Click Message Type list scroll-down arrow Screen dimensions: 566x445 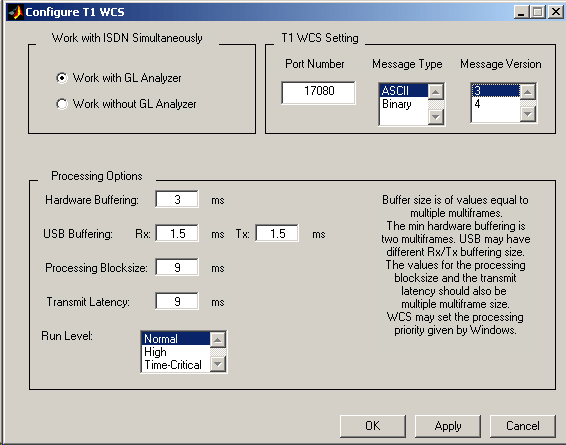pos(436,117)
